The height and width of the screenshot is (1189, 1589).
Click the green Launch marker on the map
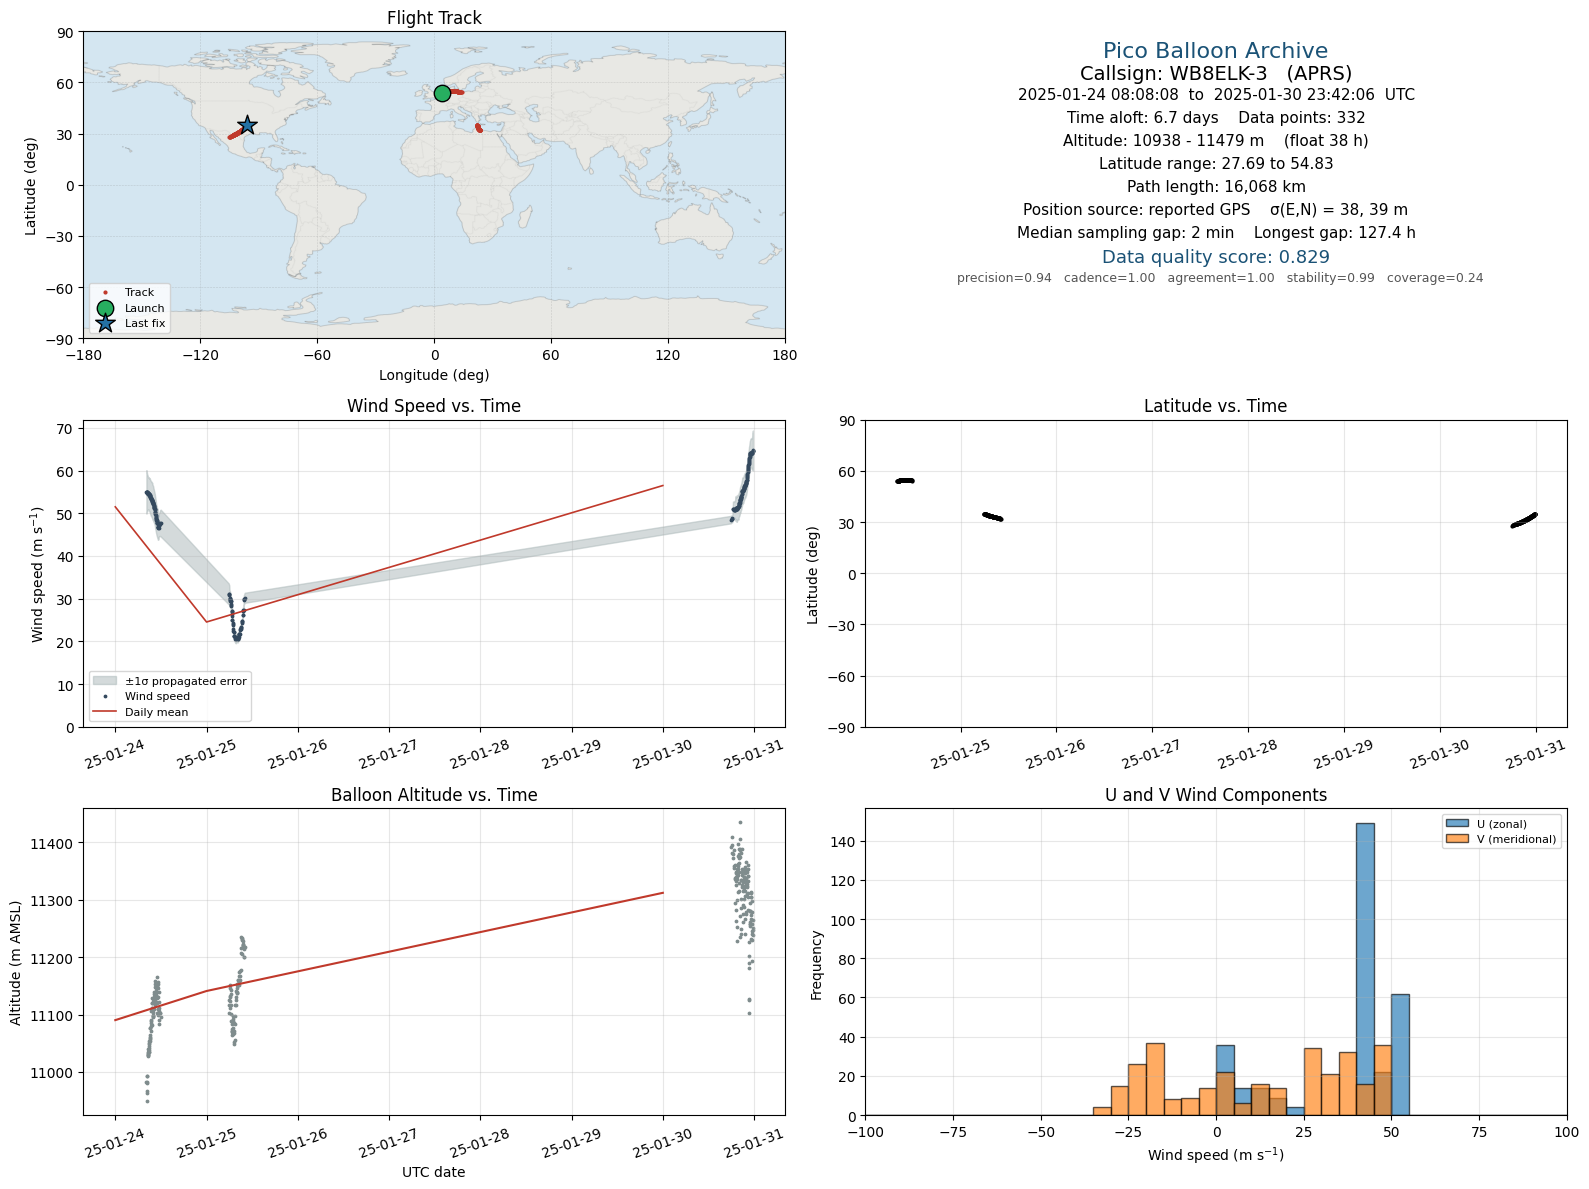click(x=442, y=93)
